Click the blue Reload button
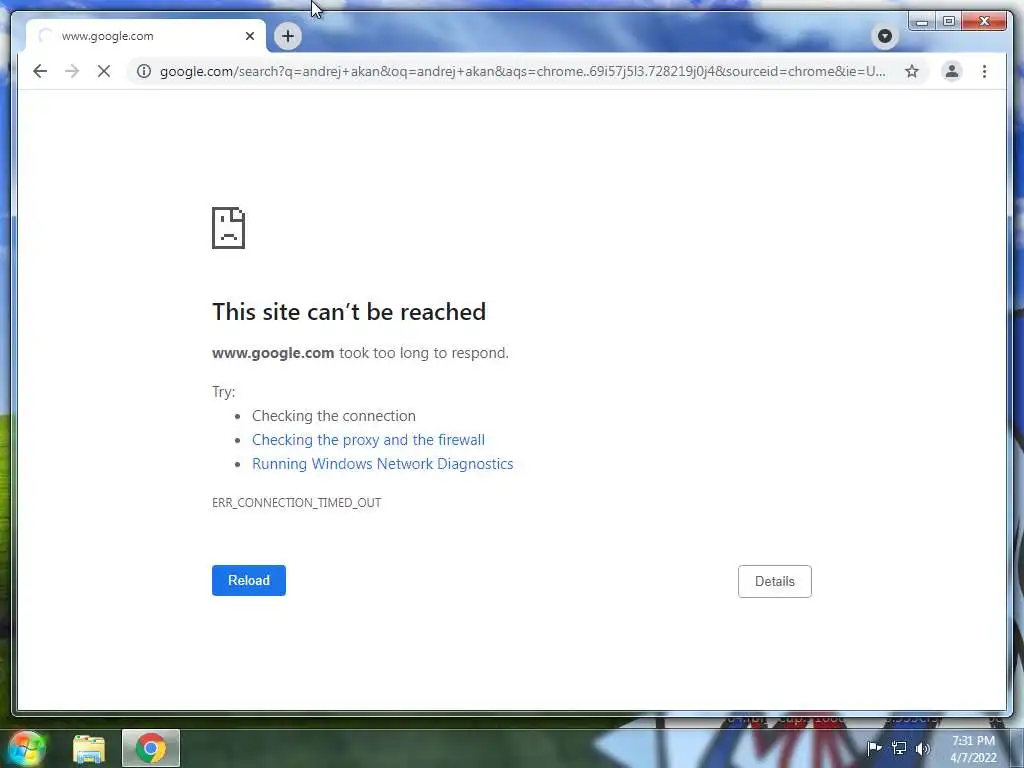Viewport: 1024px width, 768px height. coord(249,581)
